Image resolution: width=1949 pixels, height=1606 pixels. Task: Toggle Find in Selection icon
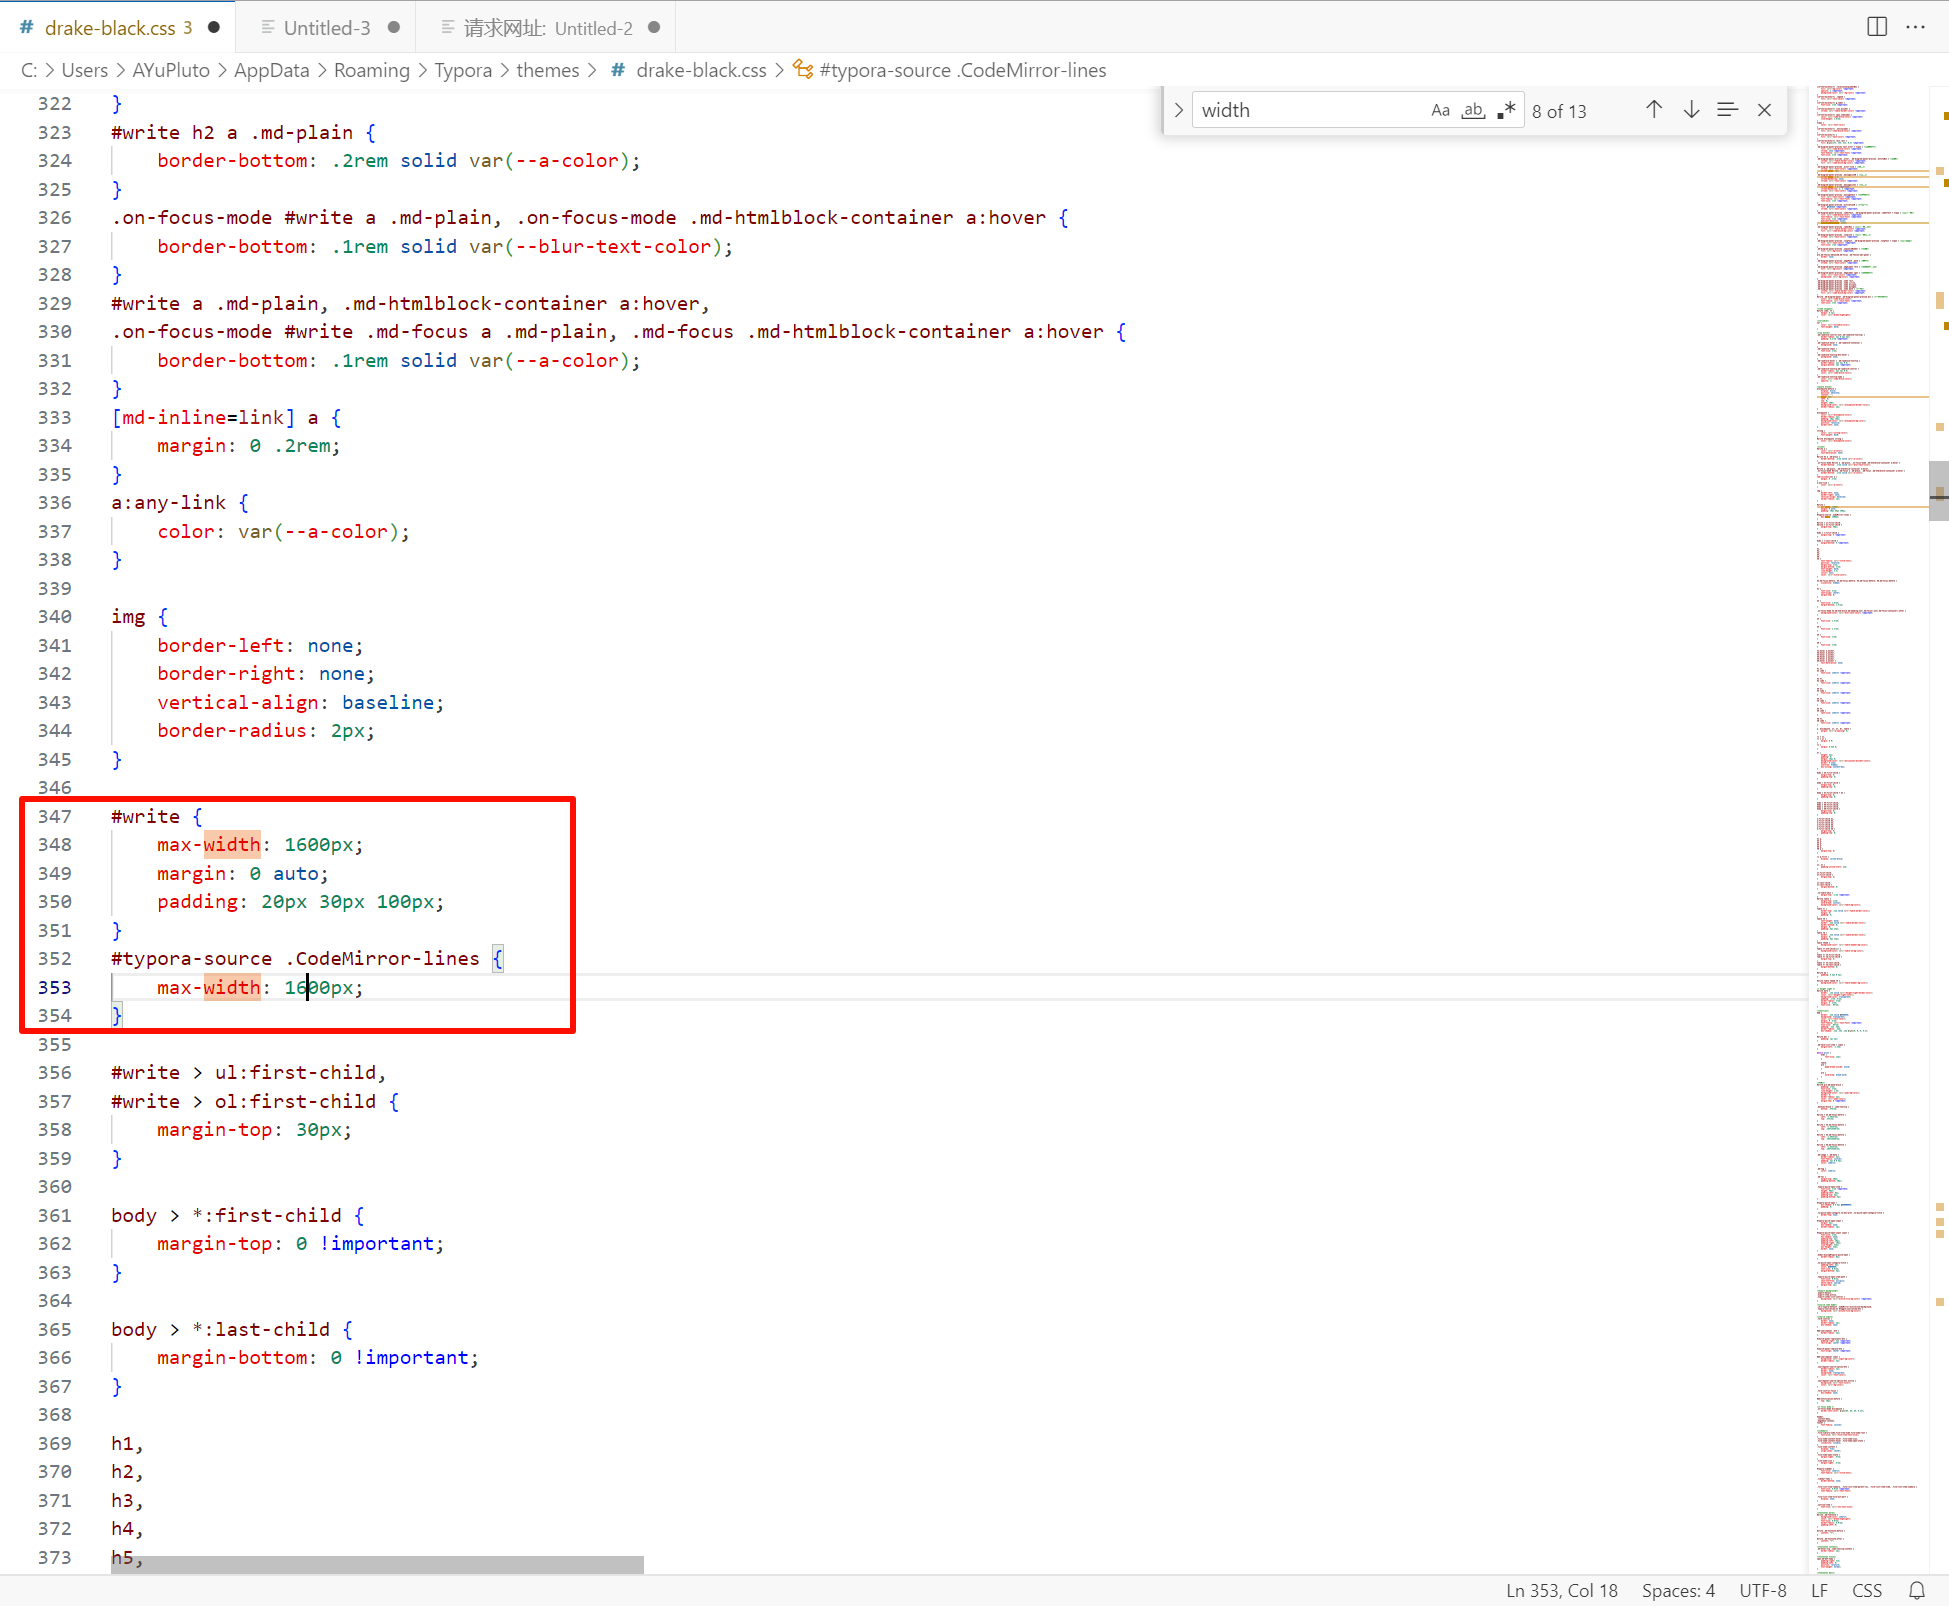click(x=1727, y=110)
